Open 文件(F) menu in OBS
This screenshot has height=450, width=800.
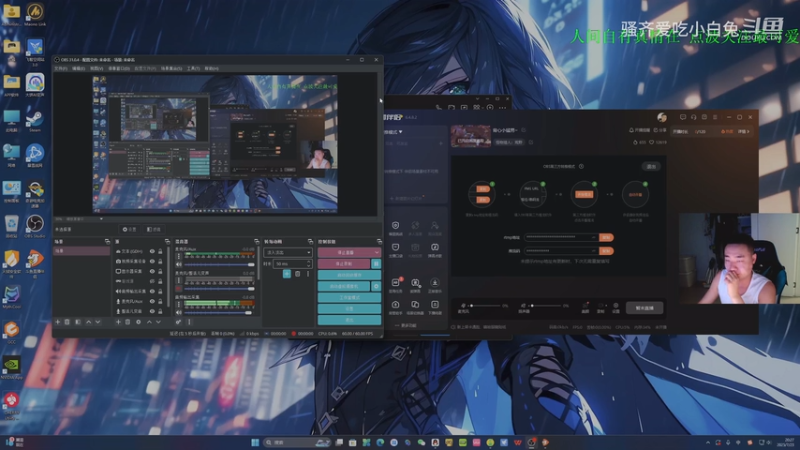pyautogui.click(x=61, y=68)
